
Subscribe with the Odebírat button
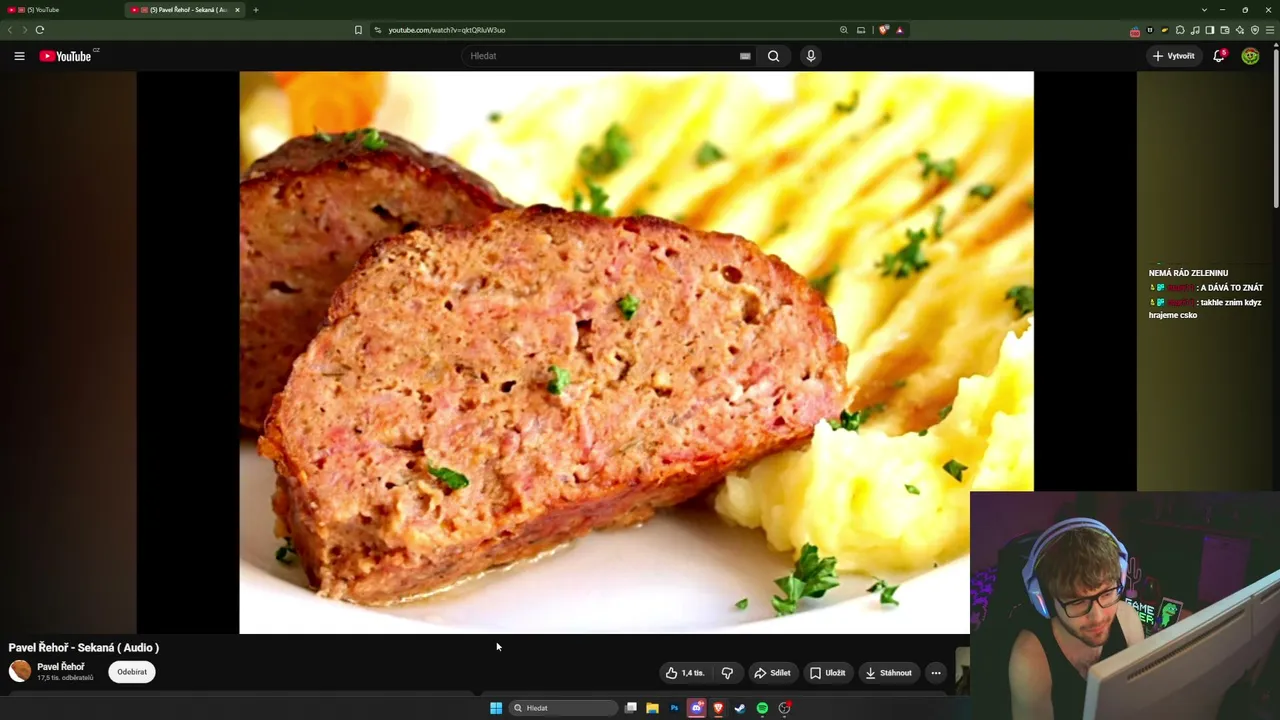coord(132,672)
